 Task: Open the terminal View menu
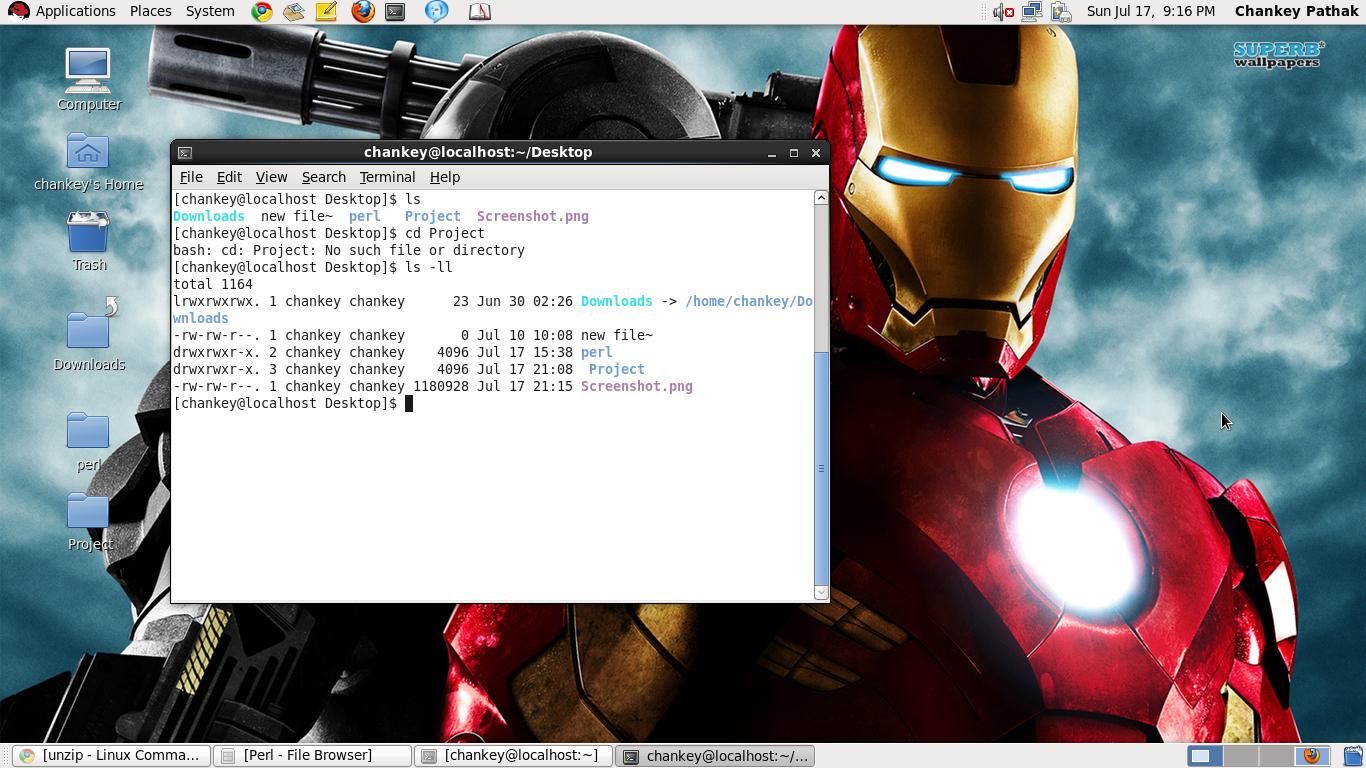271,177
